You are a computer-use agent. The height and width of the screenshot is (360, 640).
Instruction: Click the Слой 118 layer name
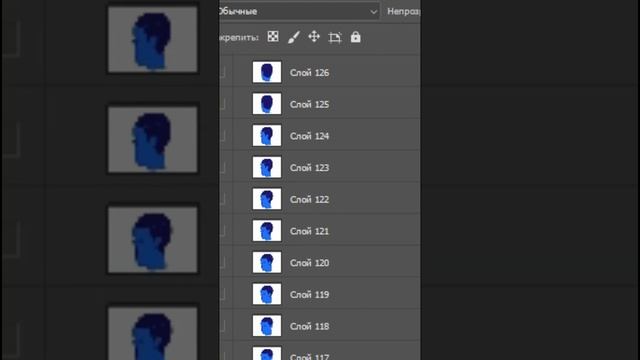tap(309, 326)
